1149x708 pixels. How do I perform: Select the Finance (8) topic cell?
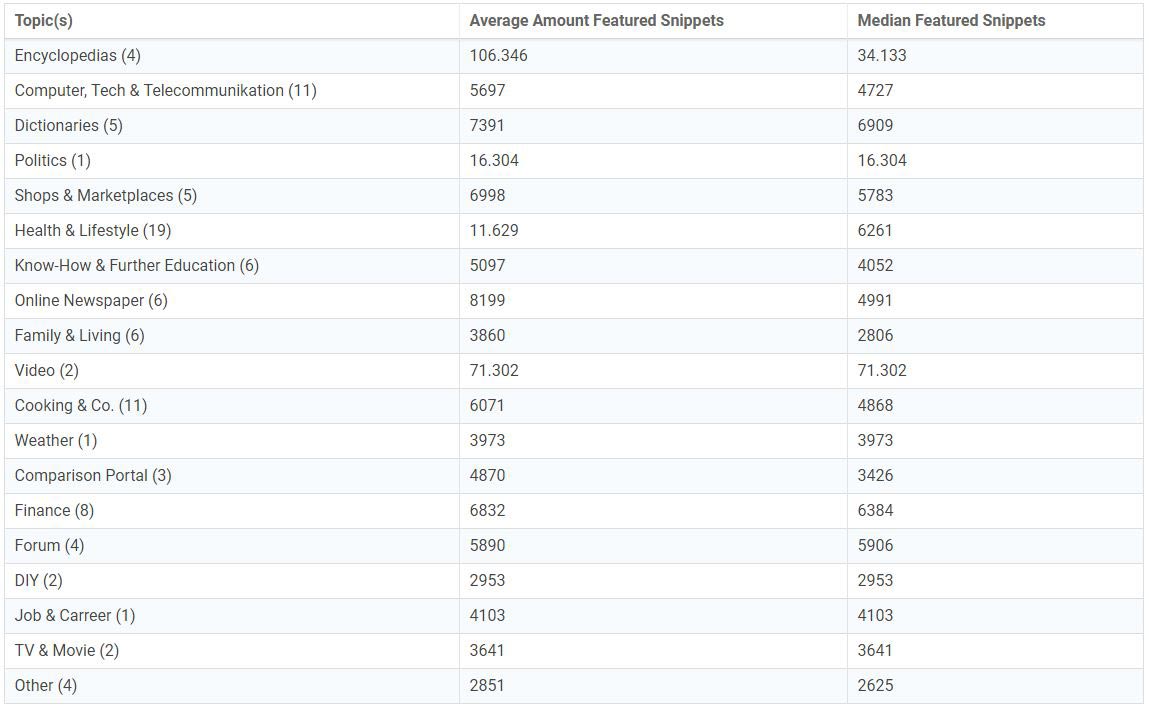click(54, 510)
